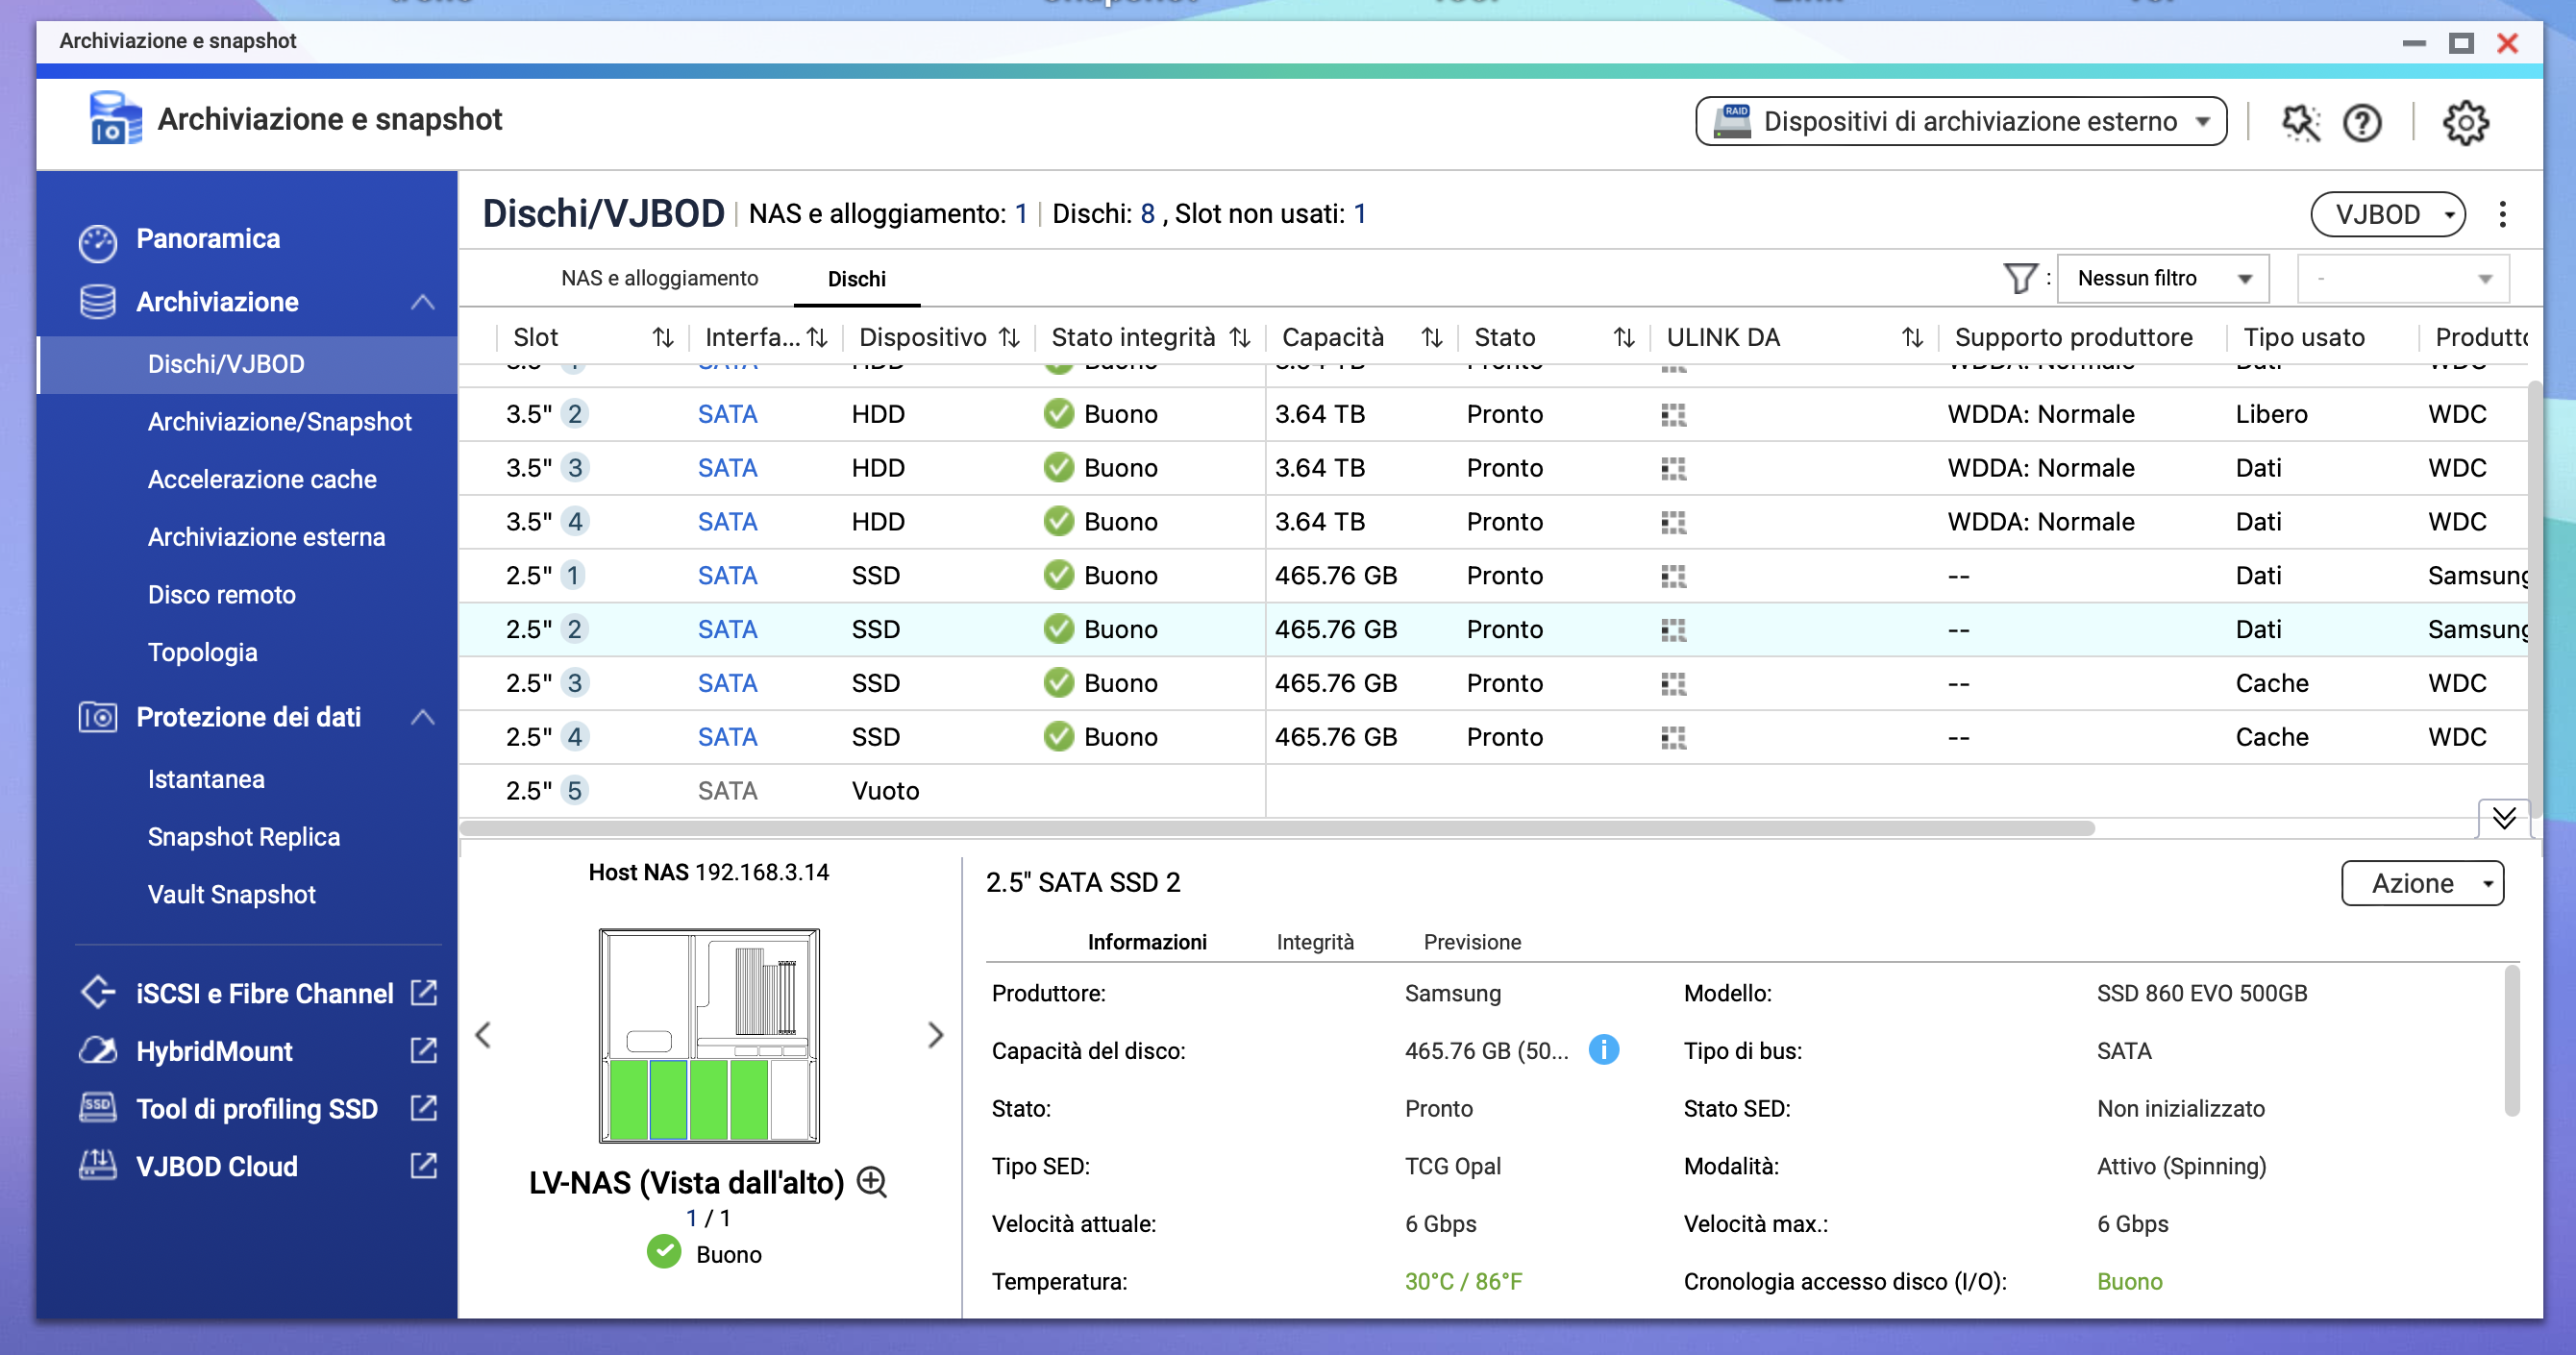Viewport: 2576px width, 1355px height.
Task: Click ULINK DA icon for 3.5" slot 2
Action: (x=1673, y=414)
